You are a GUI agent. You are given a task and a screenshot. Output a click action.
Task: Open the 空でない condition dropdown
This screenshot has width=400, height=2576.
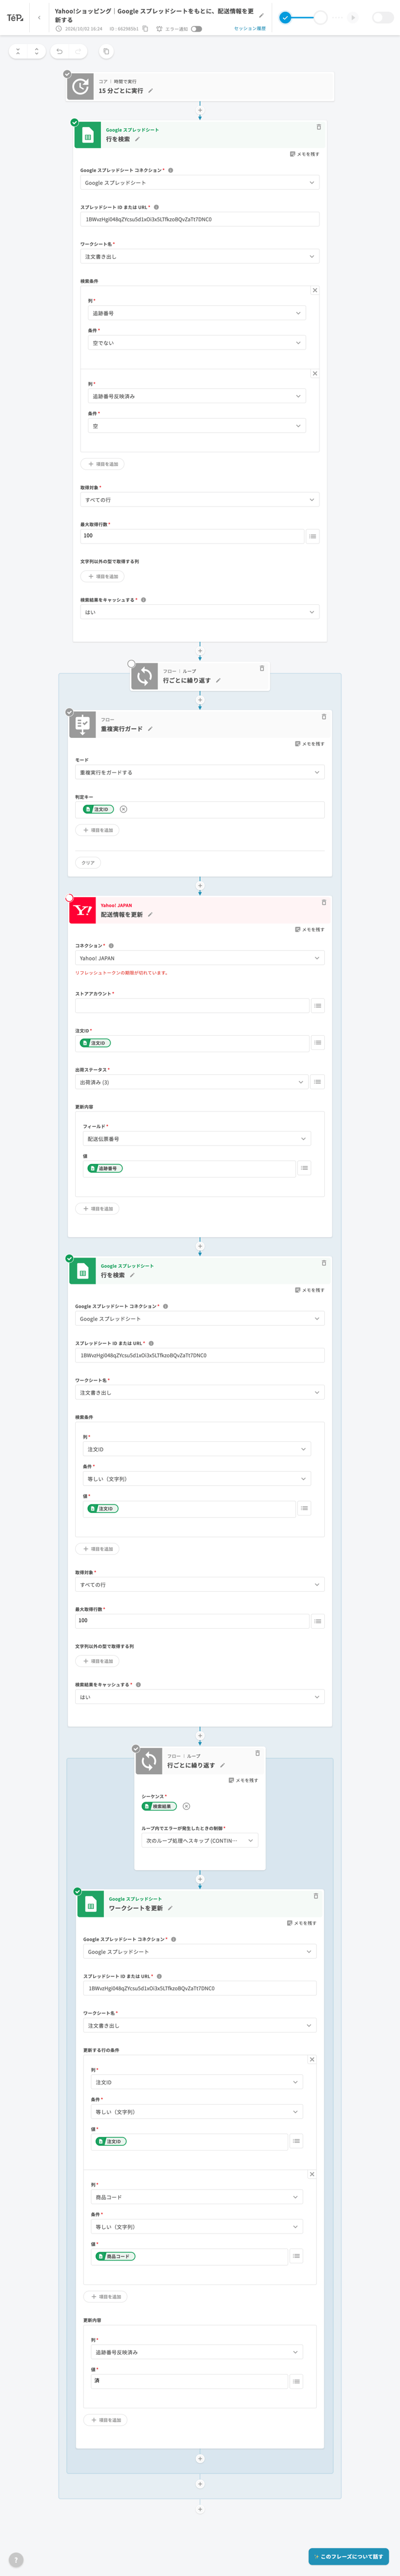(x=196, y=343)
